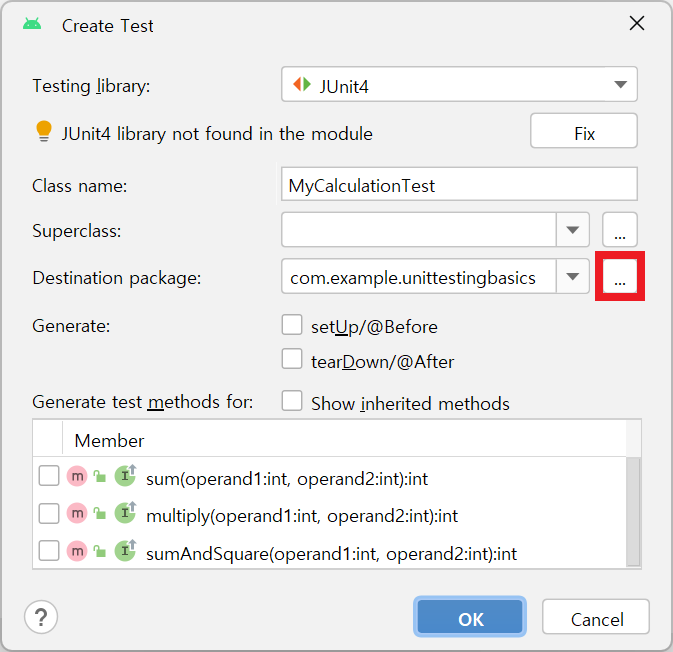This screenshot has height=652, width=673.
Task: Check the sumAndSquare method checkbox
Action: pos(49,551)
